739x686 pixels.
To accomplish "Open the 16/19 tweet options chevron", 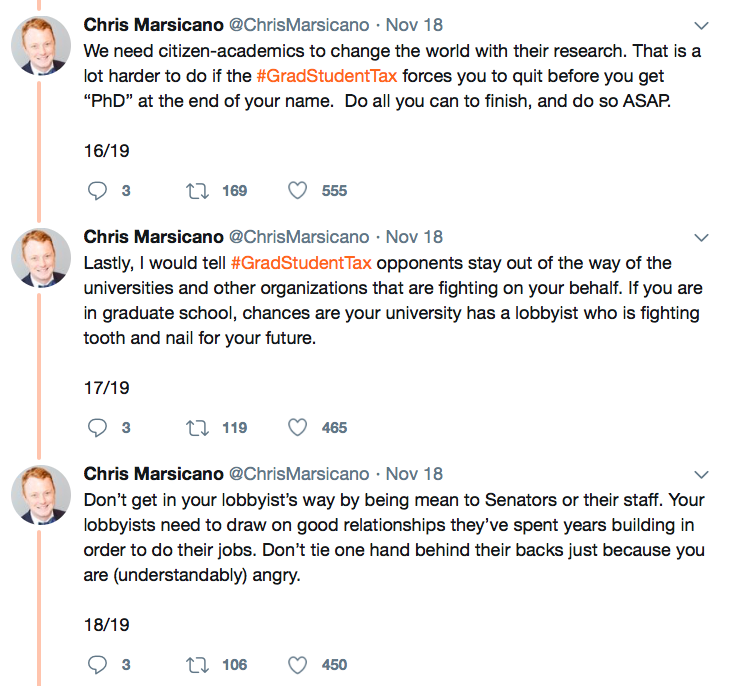I will point(701,24).
